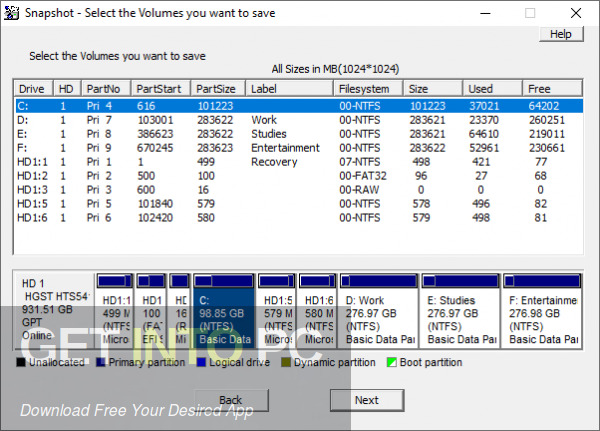Select the 100 MB EFI partition block
Image resolution: width=600 pixels, height=431 pixels.
151,310
